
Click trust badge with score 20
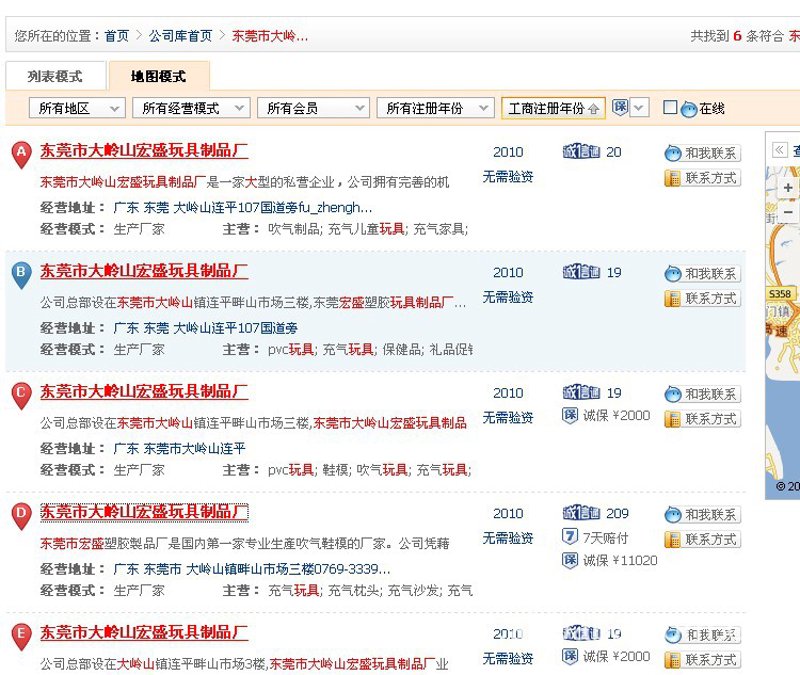[581, 152]
